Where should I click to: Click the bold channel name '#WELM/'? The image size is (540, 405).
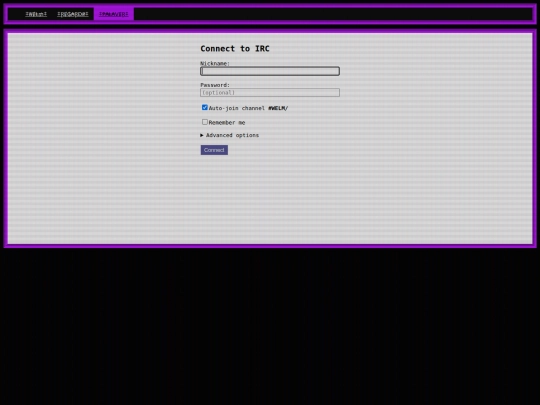point(278,108)
